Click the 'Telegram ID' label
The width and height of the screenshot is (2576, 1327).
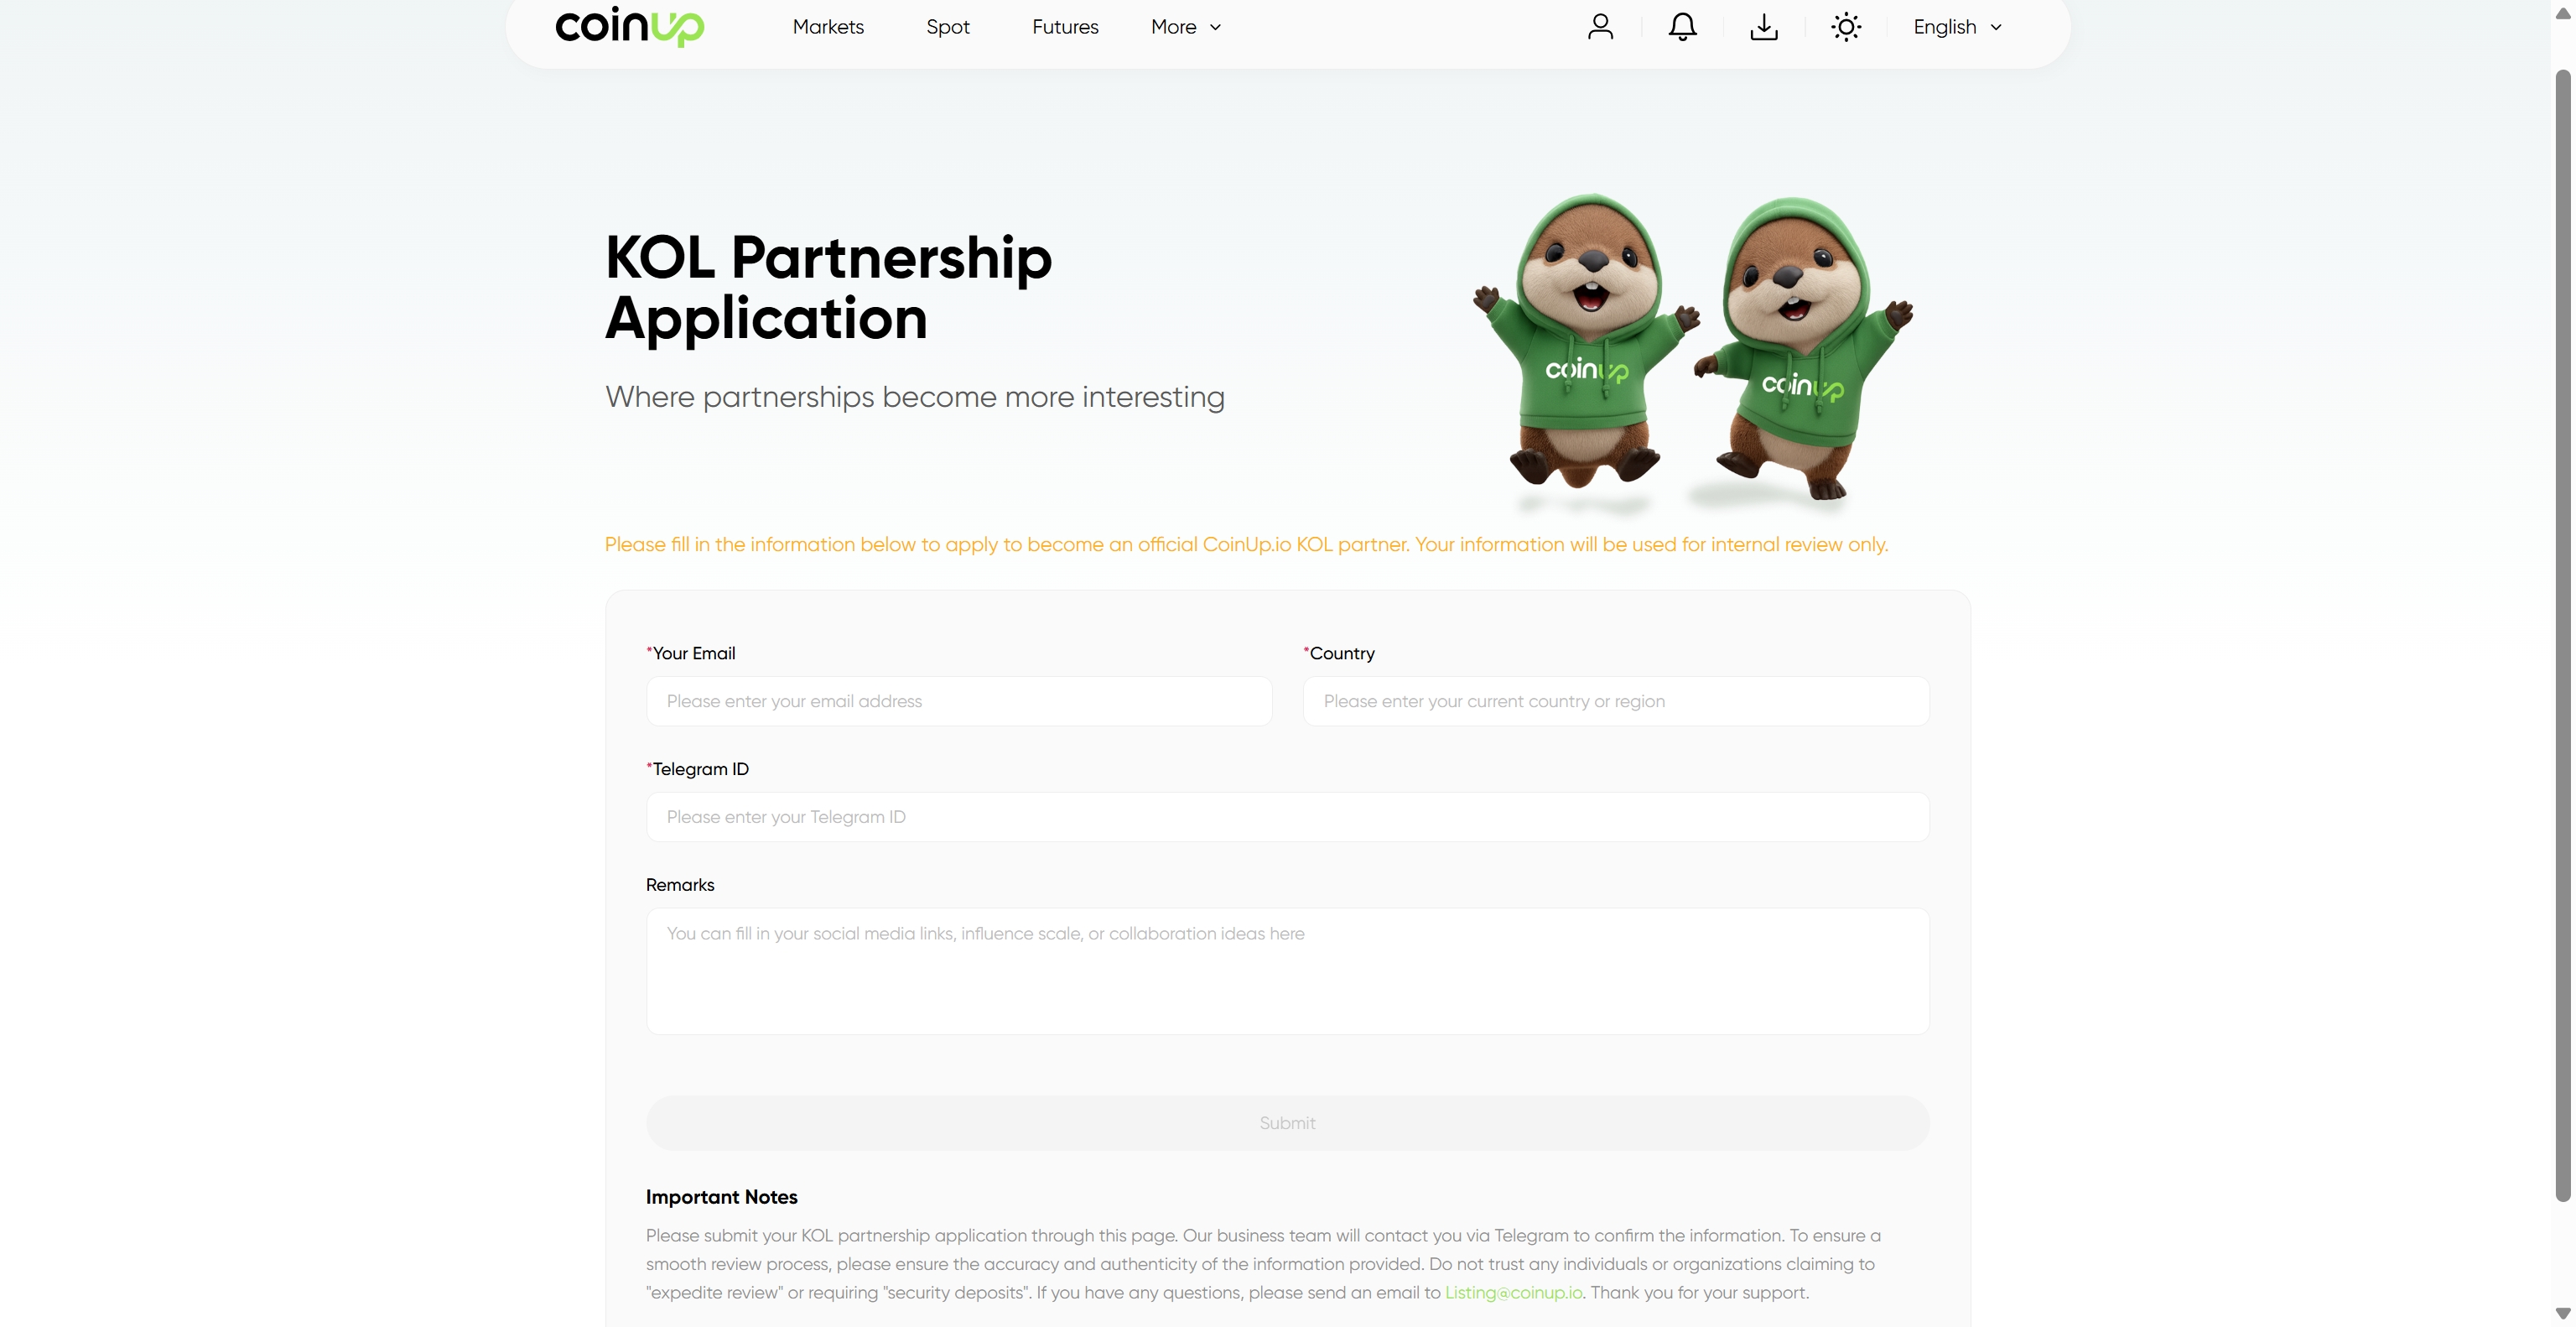[698, 769]
